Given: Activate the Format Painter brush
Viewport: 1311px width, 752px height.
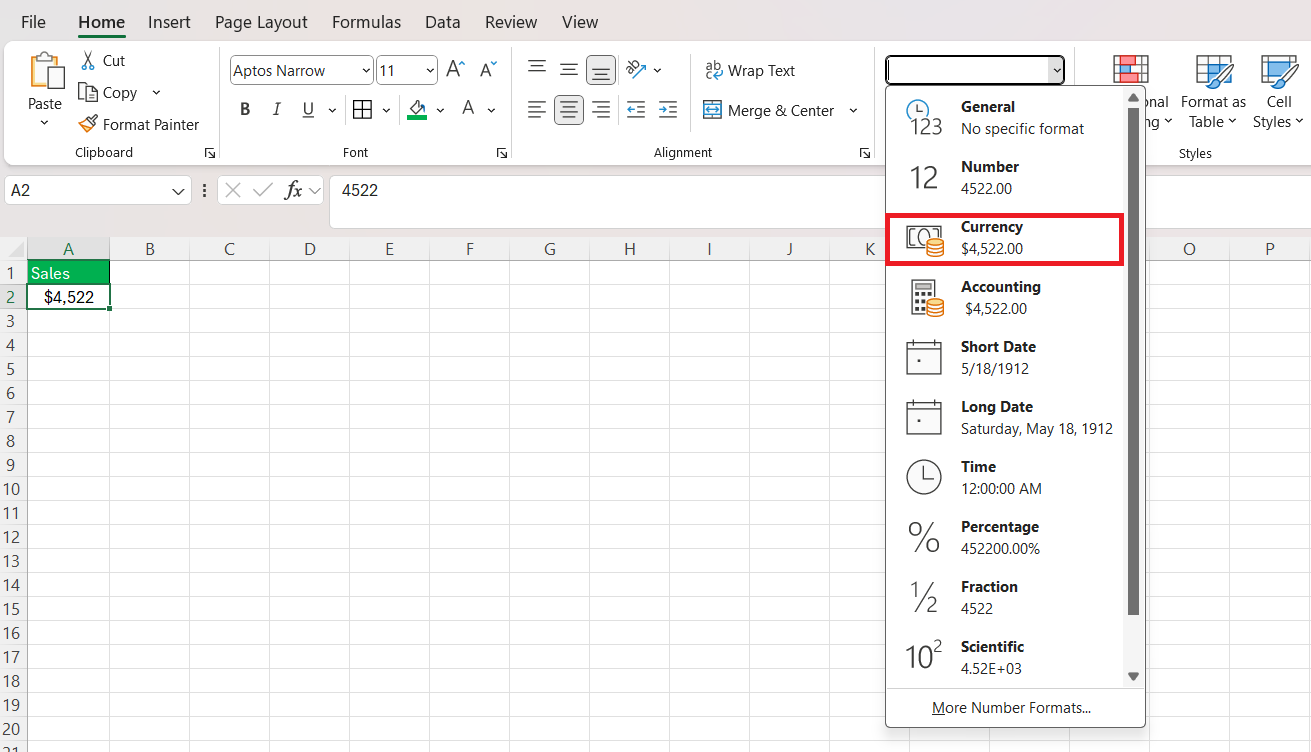Looking at the screenshot, I should (x=88, y=124).
